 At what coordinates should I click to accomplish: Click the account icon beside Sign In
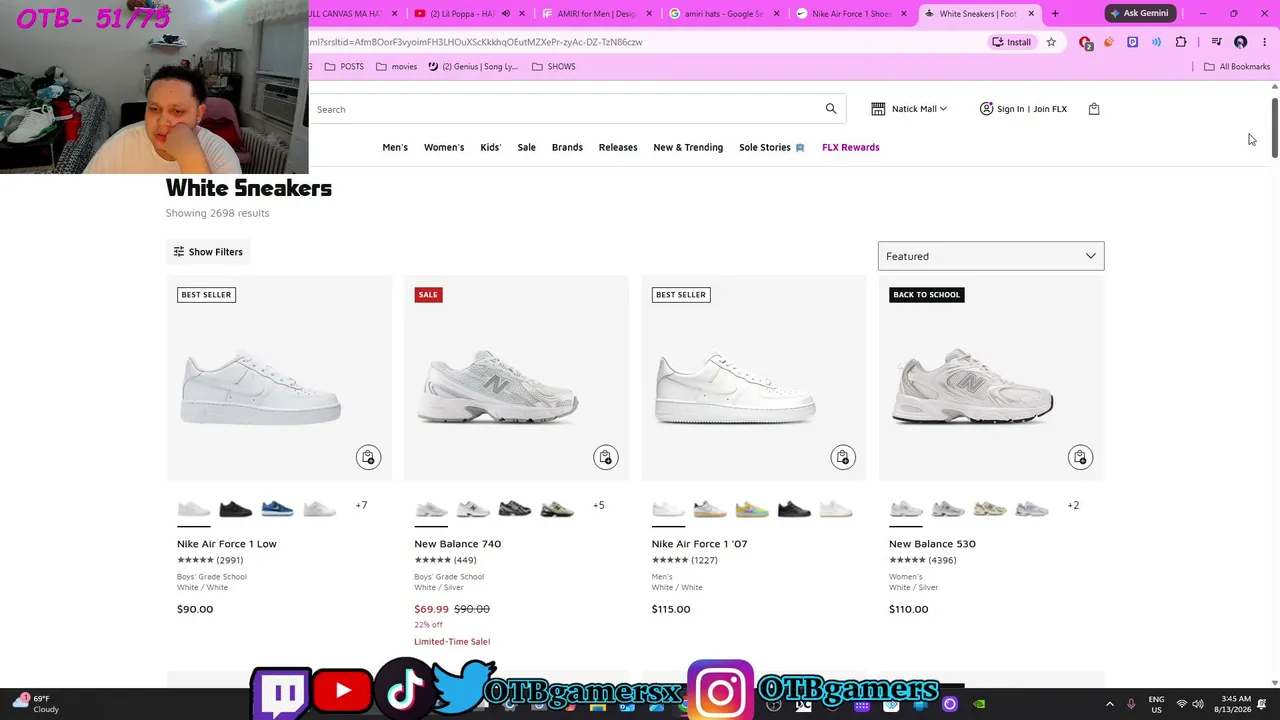coord(986,109)
